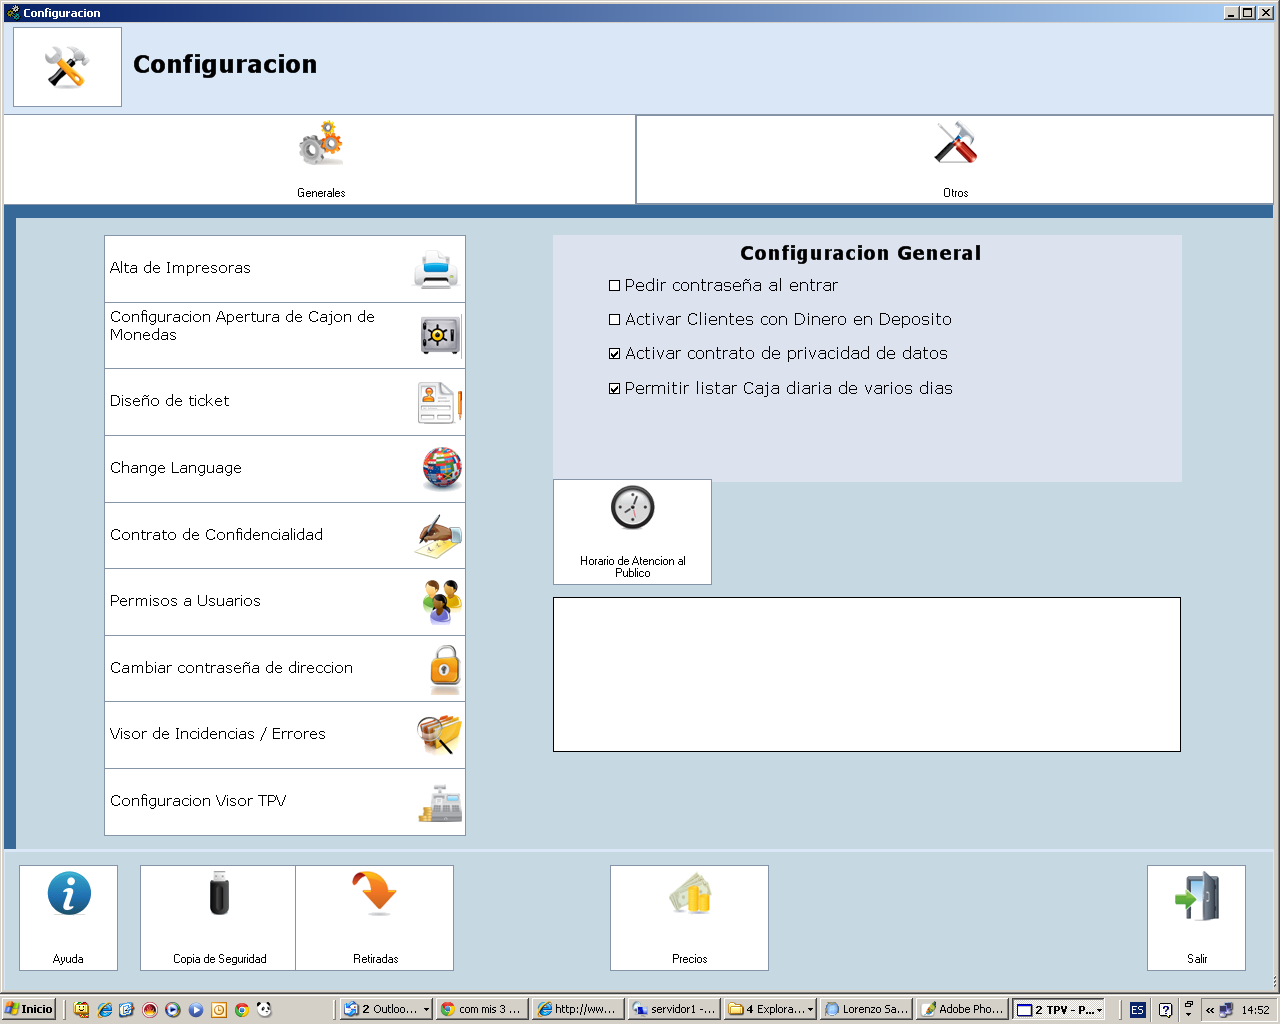Image resolution: width=1280 pixels, height=1024 pixels.
Task: Click the padlock icon for password change
Action: (x=445, y=668)
